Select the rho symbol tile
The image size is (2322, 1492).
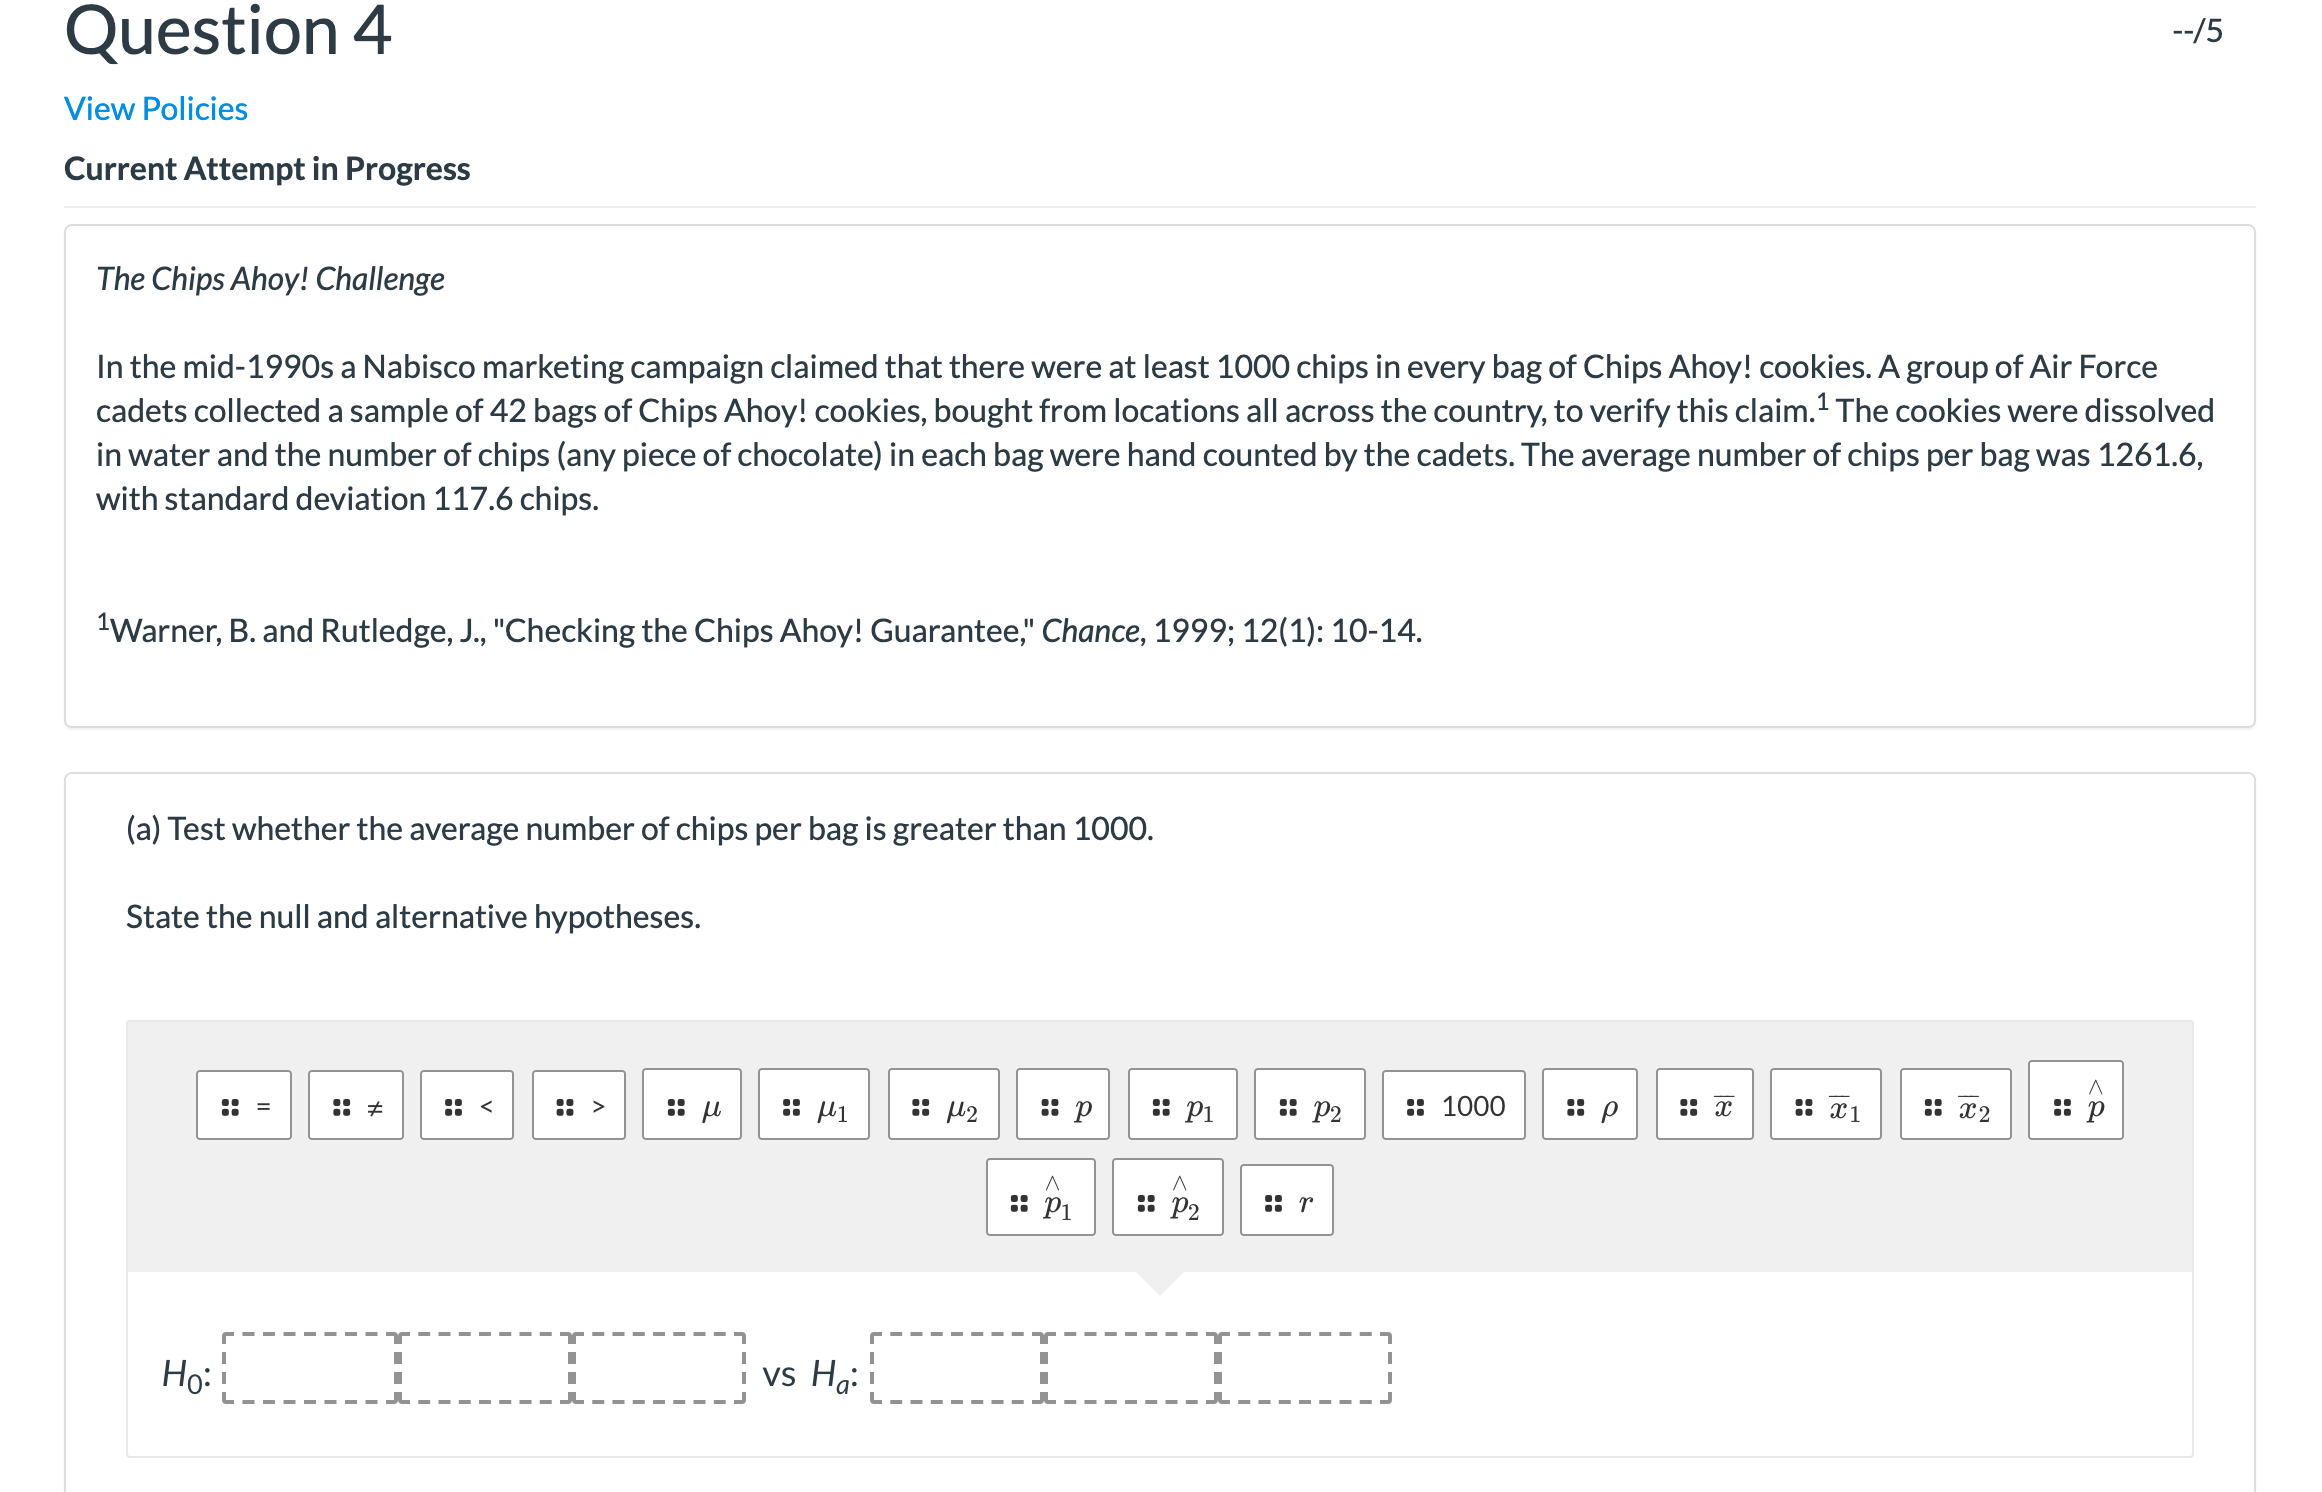(1590, 1105)
